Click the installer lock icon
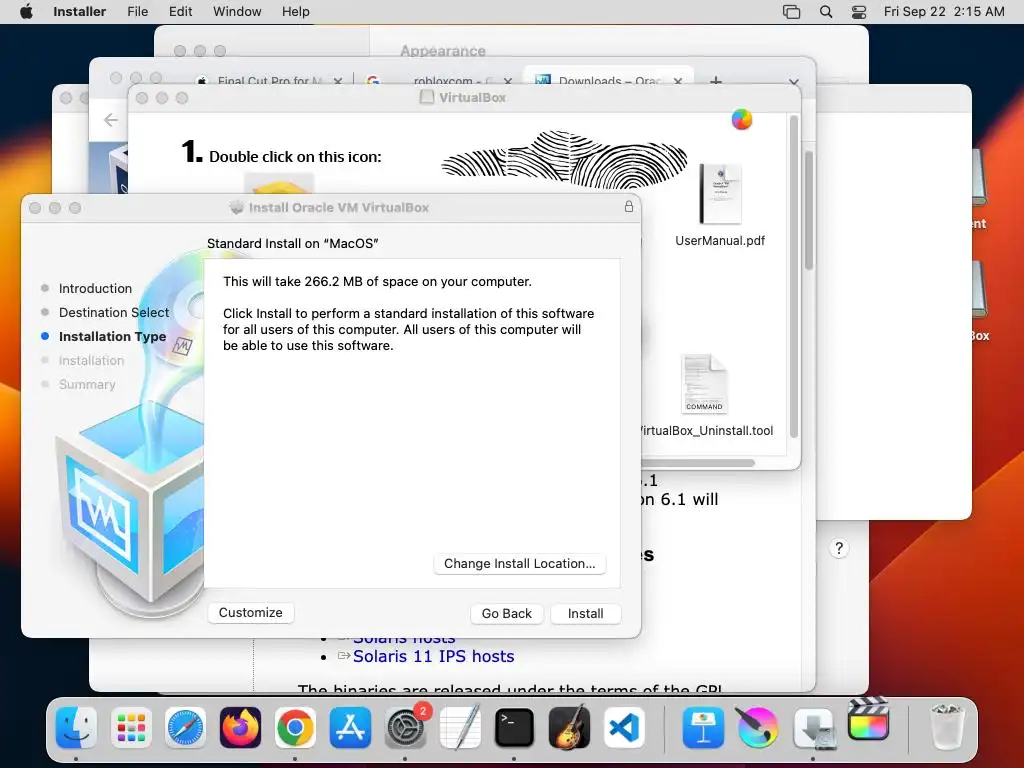1024x768 pixels. click(628, 206)
